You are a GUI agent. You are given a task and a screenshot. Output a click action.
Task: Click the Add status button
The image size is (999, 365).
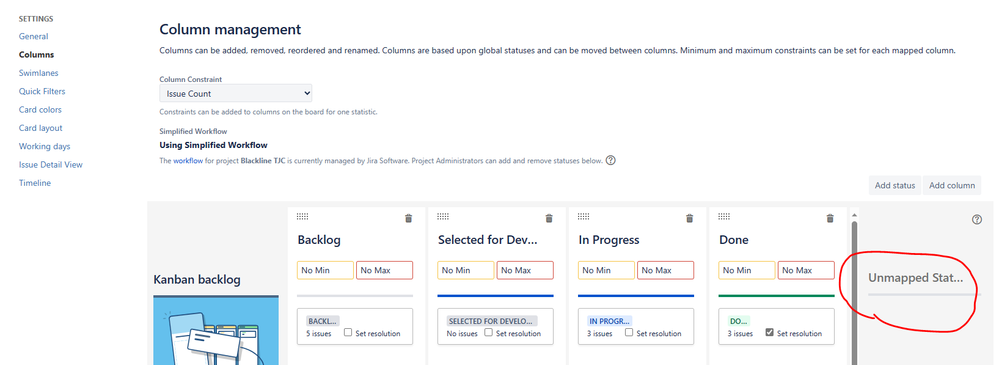click(x=895, y=185)
